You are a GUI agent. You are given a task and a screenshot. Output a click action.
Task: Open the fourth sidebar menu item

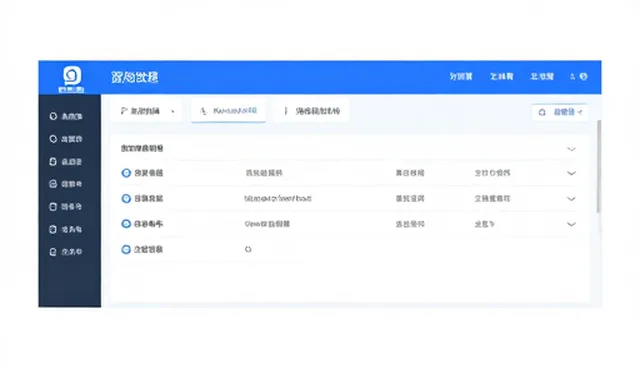[66, 184]
